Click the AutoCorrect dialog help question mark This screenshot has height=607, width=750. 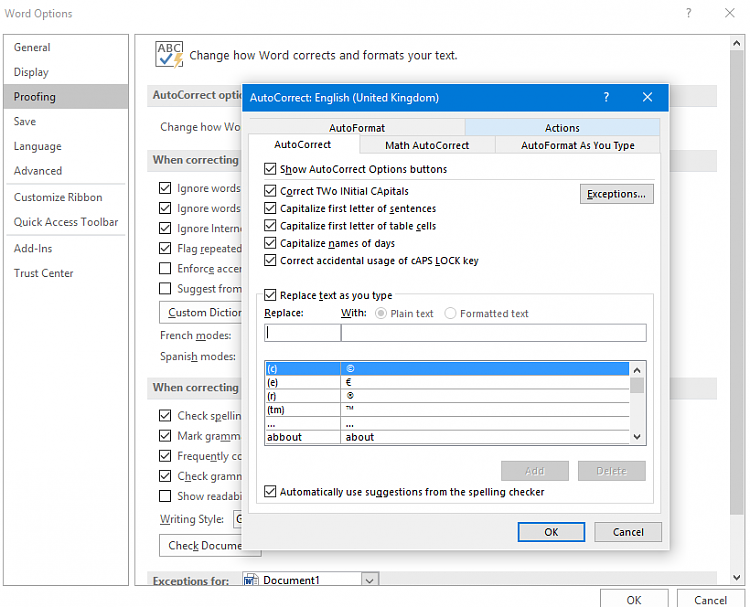click(x=606, y=97)
